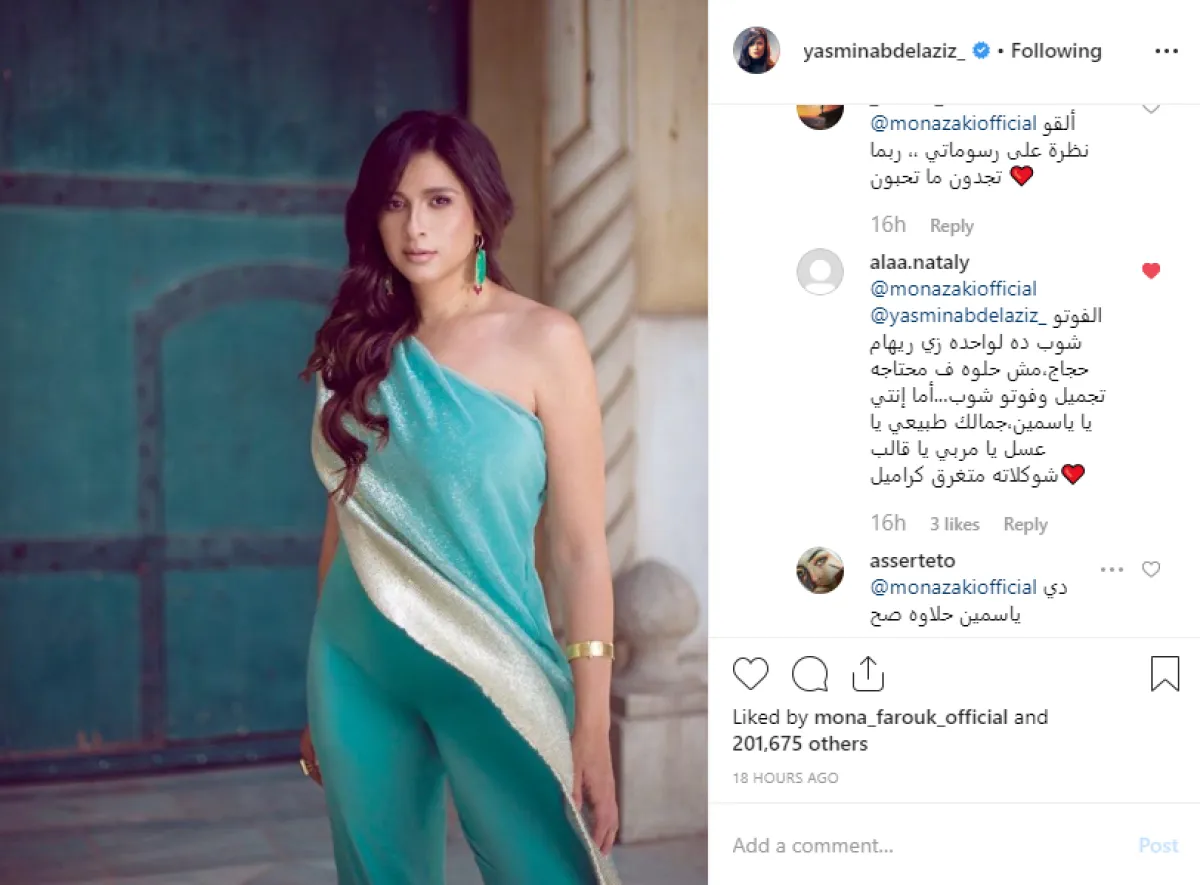The image size is (1200, 885).
Task: Open comment bubble icon under post
Action: tap(810, 674)
